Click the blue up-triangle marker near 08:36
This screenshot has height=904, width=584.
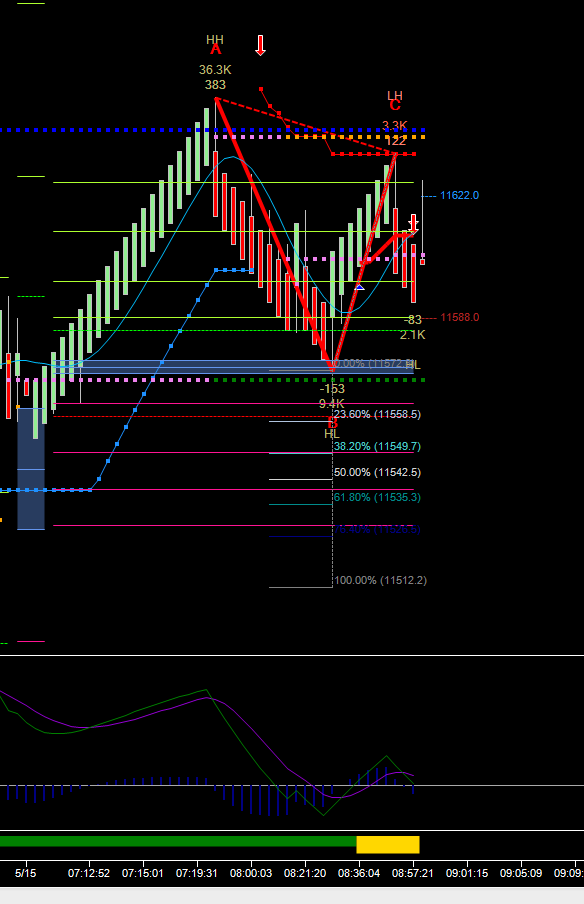pyautogui.click(x=359, y=287)
